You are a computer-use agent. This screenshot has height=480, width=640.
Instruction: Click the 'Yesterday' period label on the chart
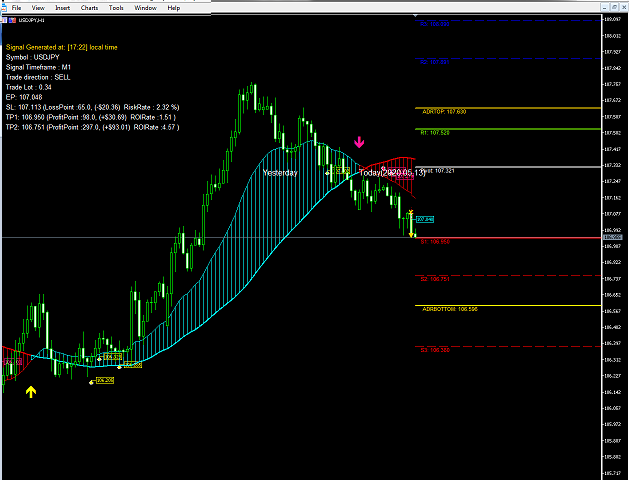coord(280,173)
